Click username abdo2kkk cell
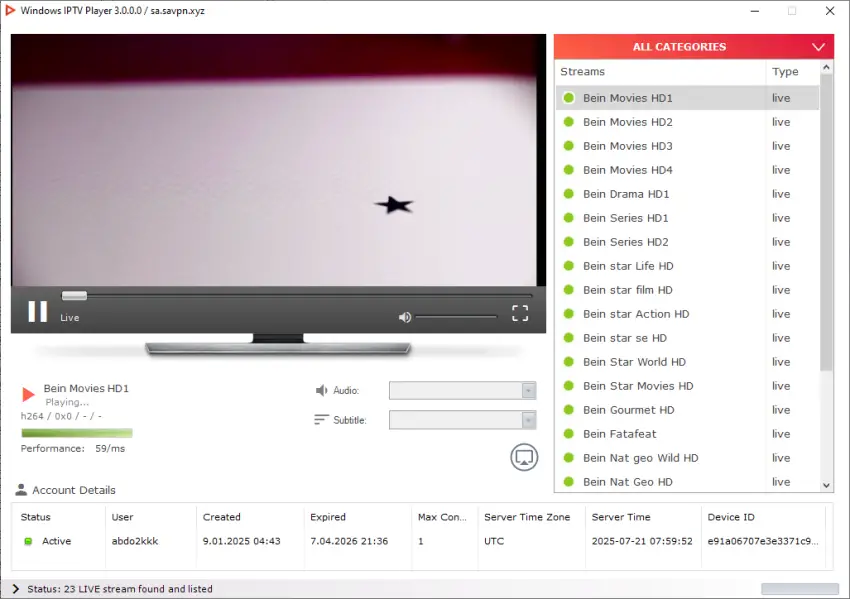This screenshot has width=850, height=599. (x=135, y=541)
